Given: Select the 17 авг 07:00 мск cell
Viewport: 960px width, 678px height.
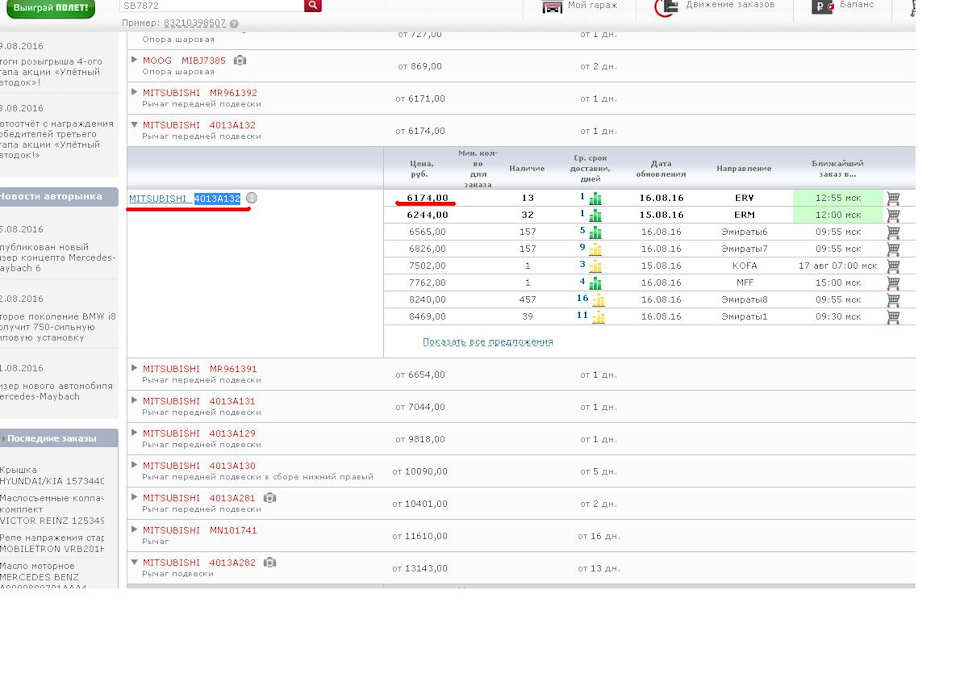Looking at the screenshot, I should [838, 266].
